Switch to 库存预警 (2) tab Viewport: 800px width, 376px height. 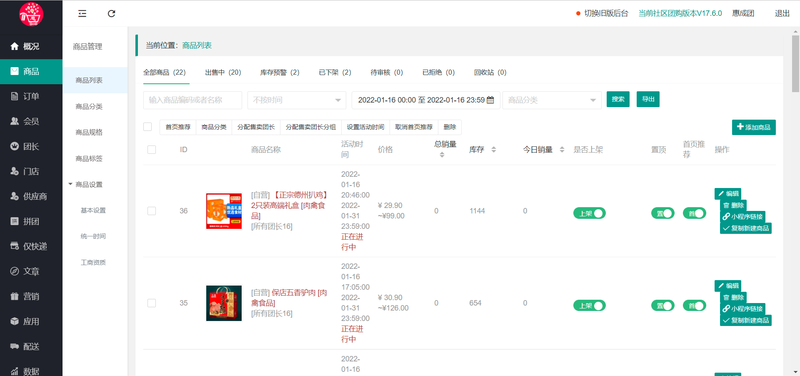(x=280, y=72)
